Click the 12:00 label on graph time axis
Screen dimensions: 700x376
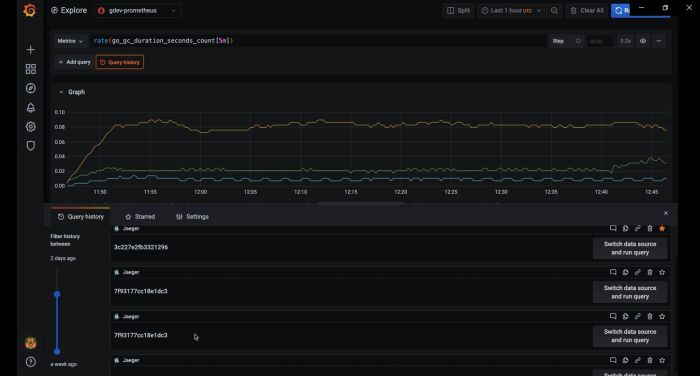pos(200,192)
